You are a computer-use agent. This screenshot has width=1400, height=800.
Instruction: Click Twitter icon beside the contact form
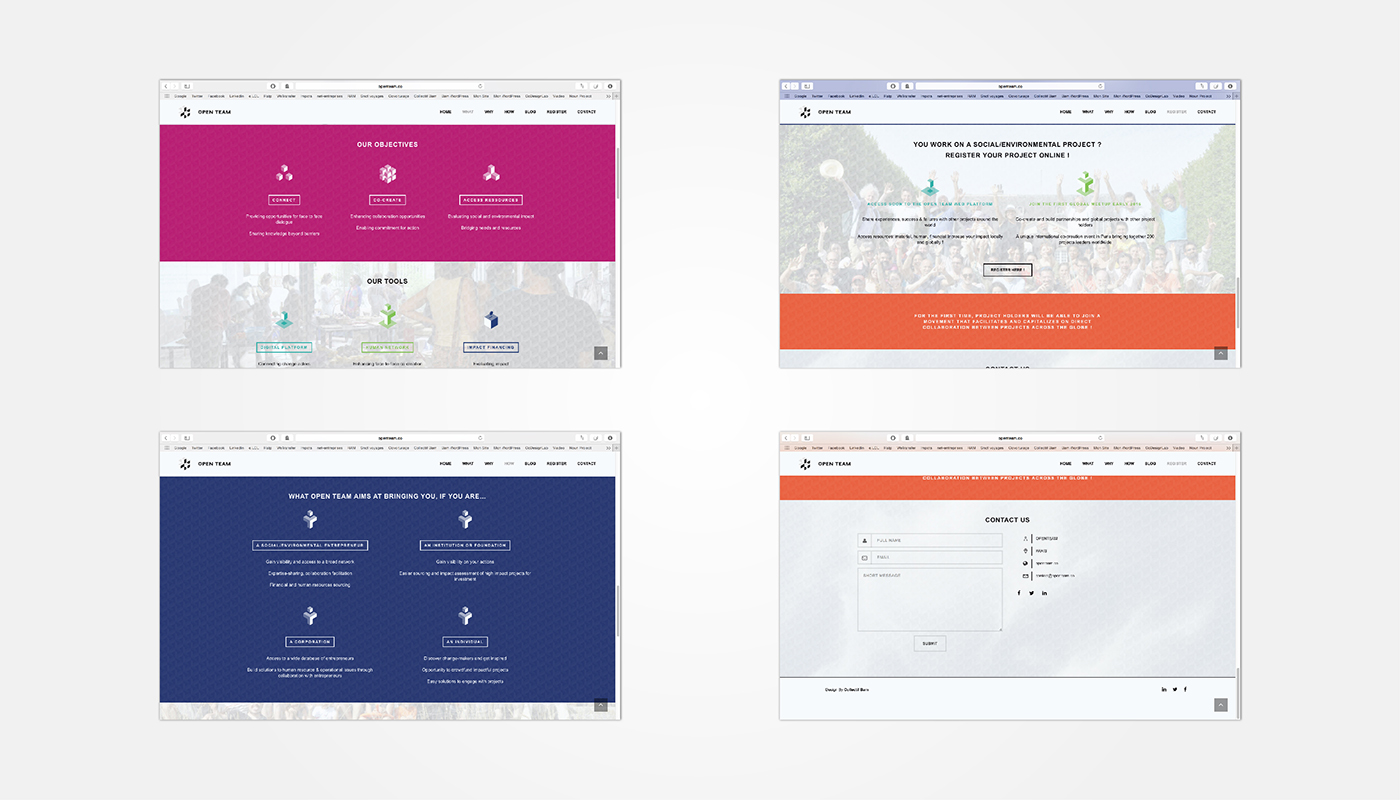point(1031,593)
